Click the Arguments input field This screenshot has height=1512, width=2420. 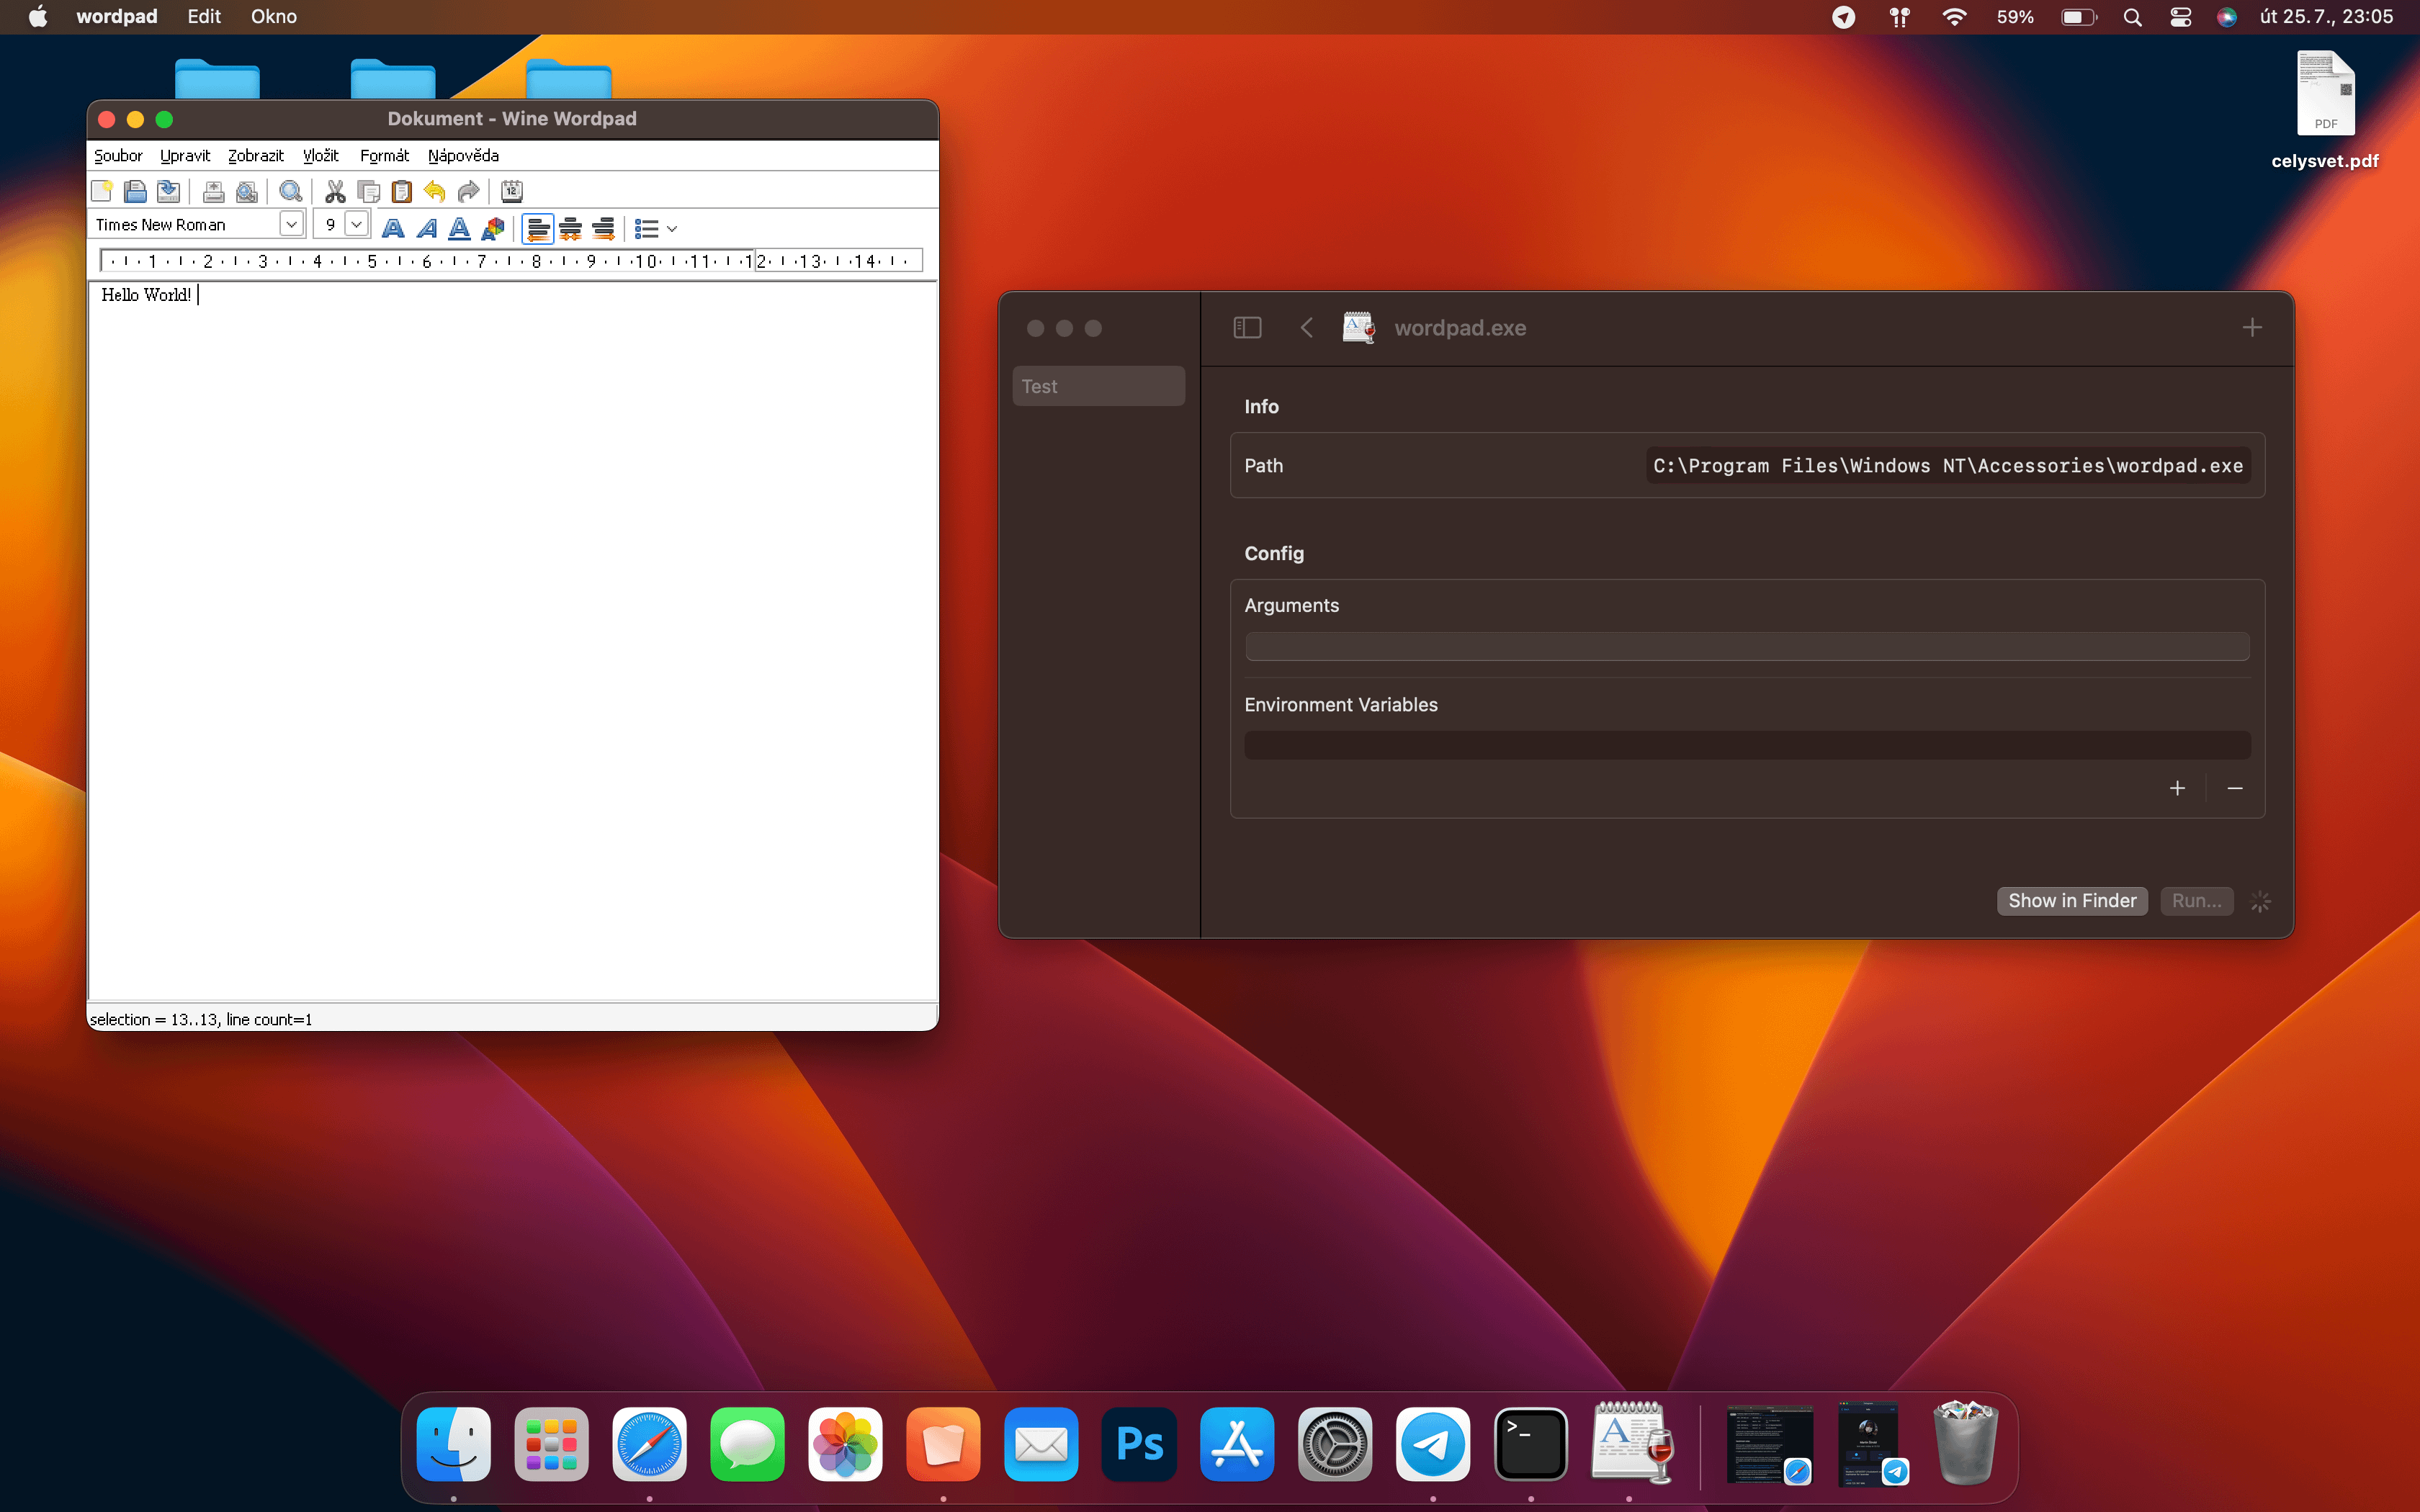pos(1747,646)
